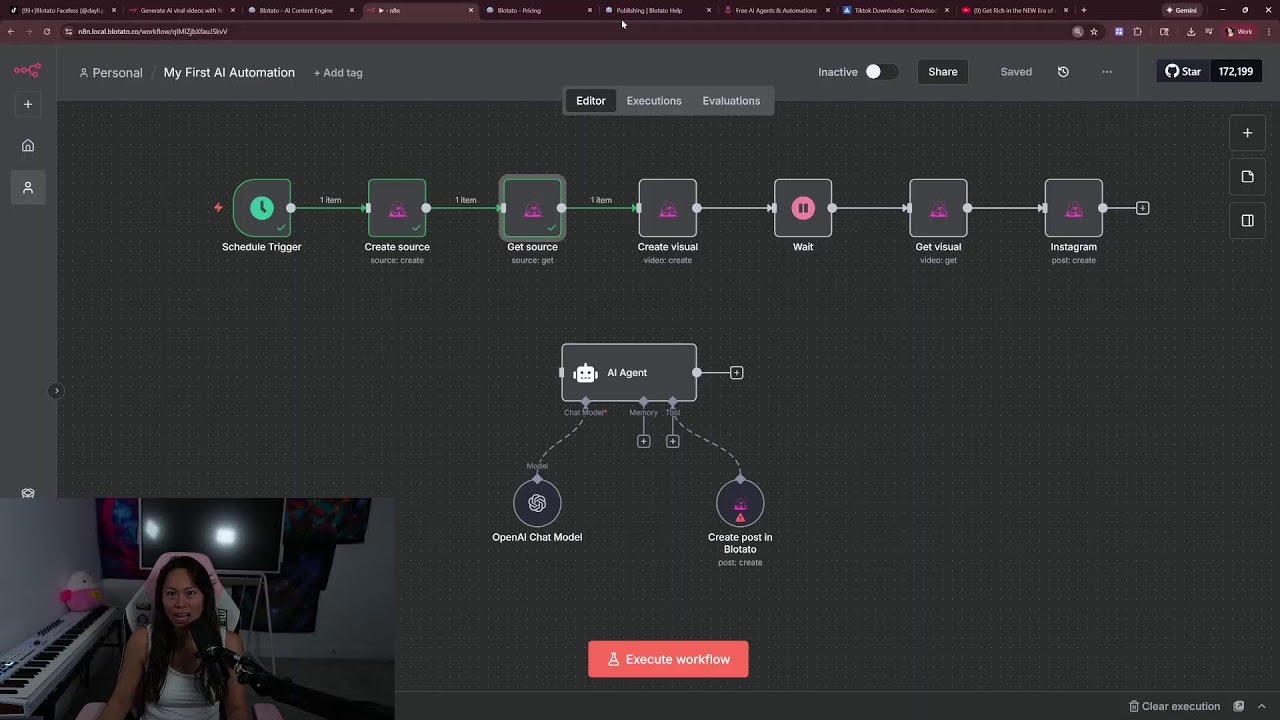Add a Tool sub-node to AI Agent
The width and height of the screenshot is (1280, 720).
673,441
